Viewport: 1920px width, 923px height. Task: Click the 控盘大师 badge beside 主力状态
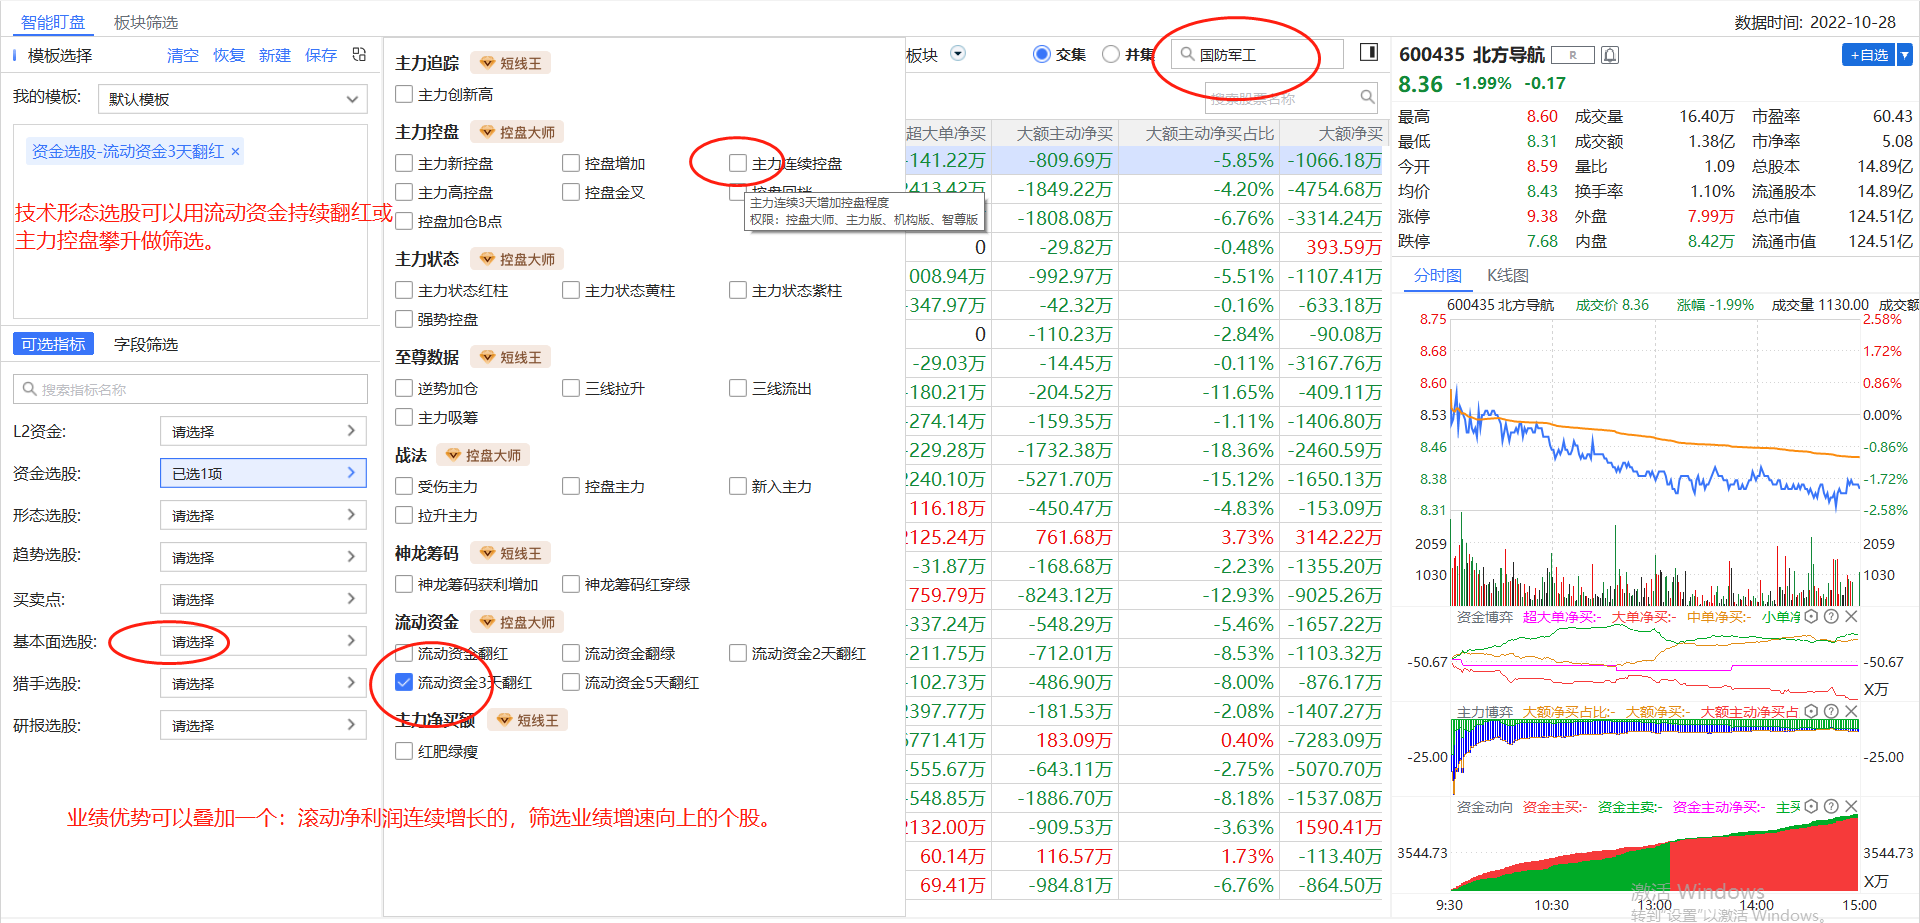pyautogui.click(x=518, y=259)
